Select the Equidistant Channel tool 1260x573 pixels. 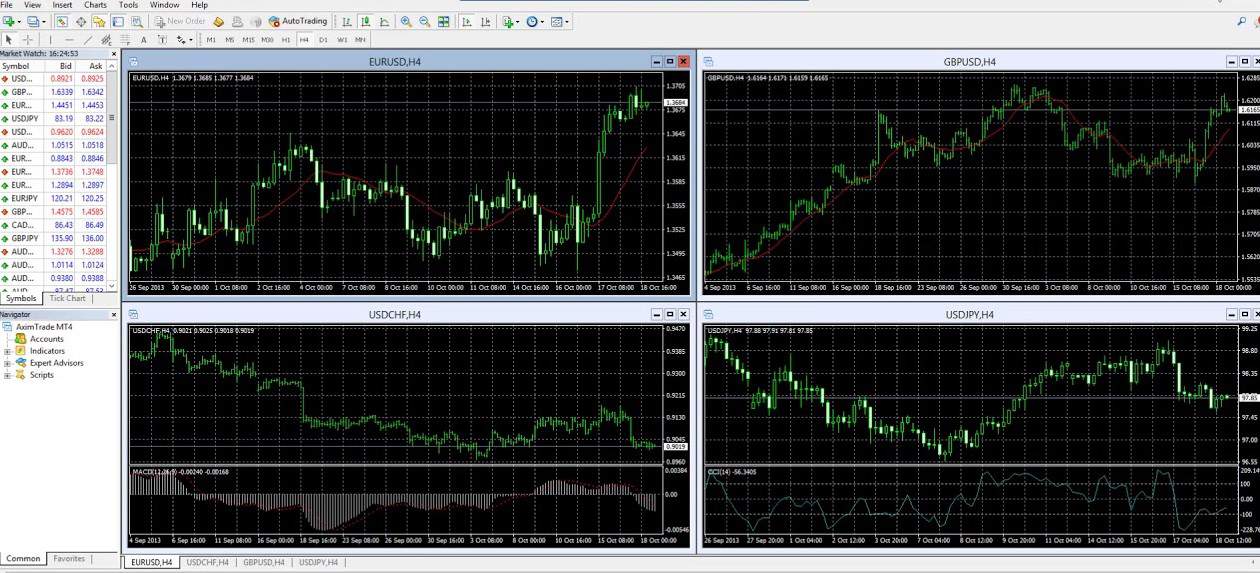click(107, 40)
